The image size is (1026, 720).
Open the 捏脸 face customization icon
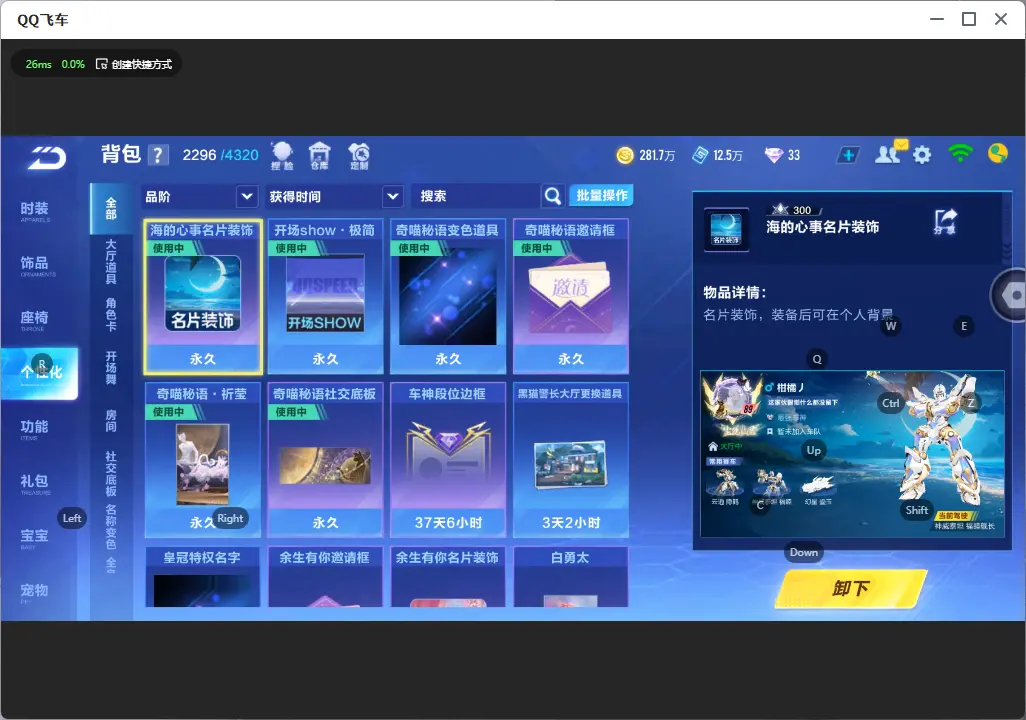(x=282, y=156)
